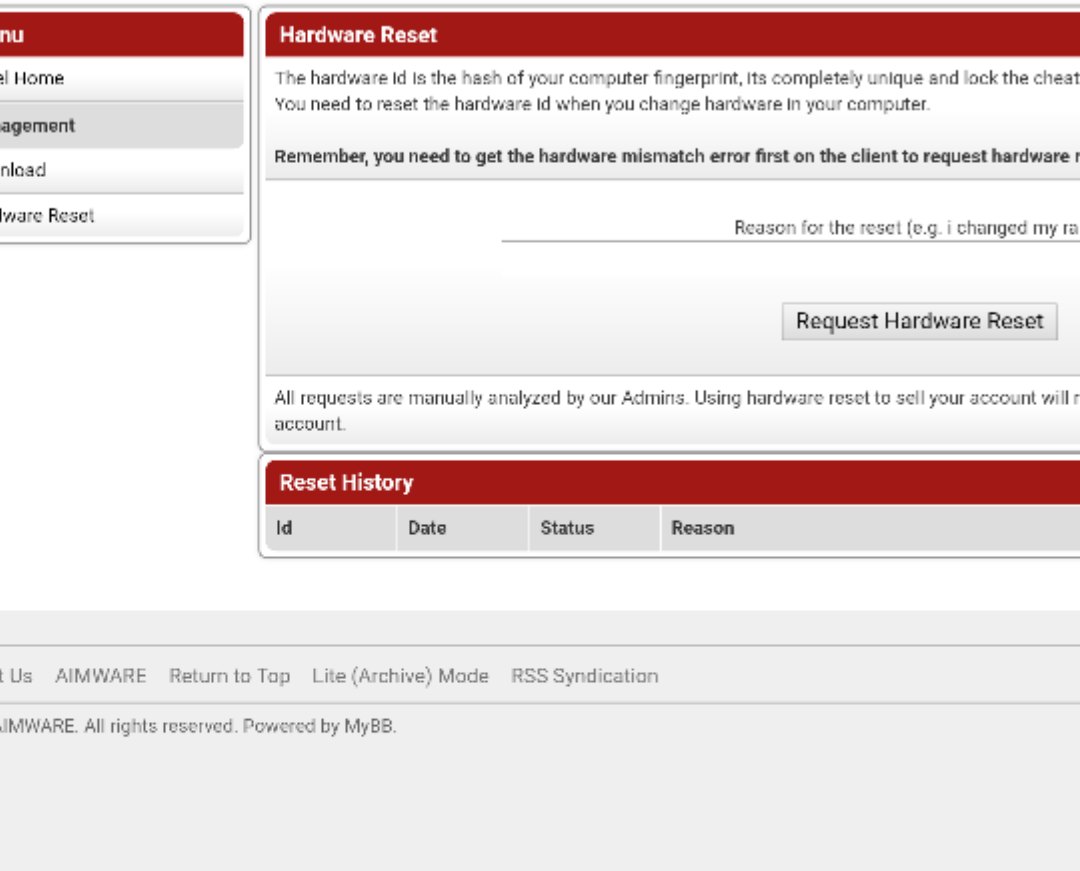1080x871 pixels.
Task: Click the Request Hardware Reset button
Action: pyautogui.click(x=919, y=321)
